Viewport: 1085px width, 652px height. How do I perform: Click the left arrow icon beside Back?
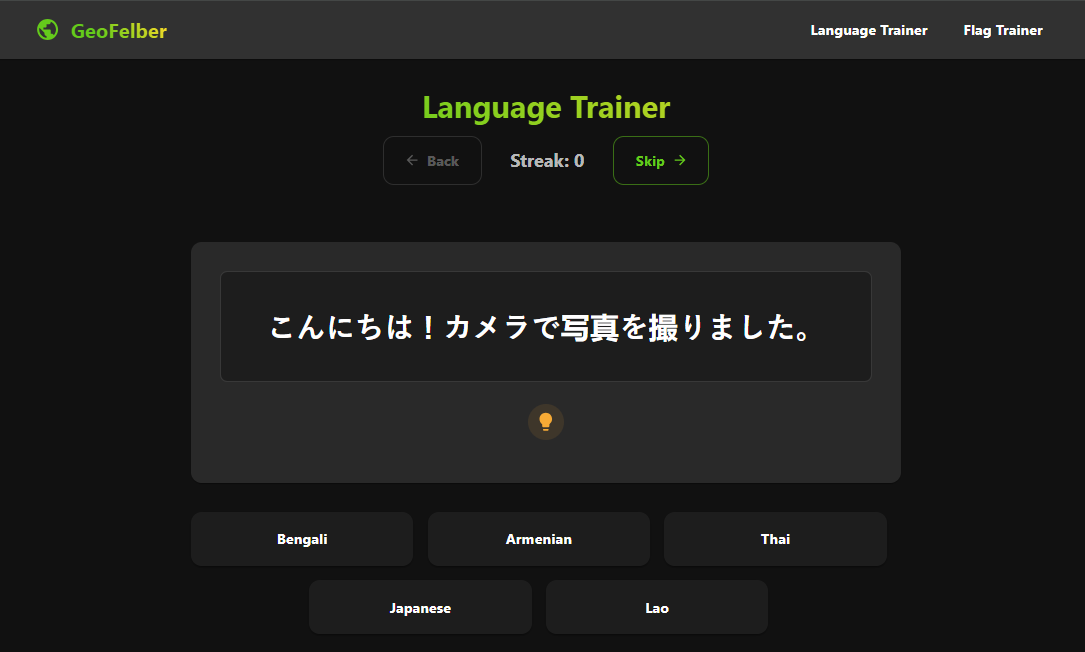412,160
